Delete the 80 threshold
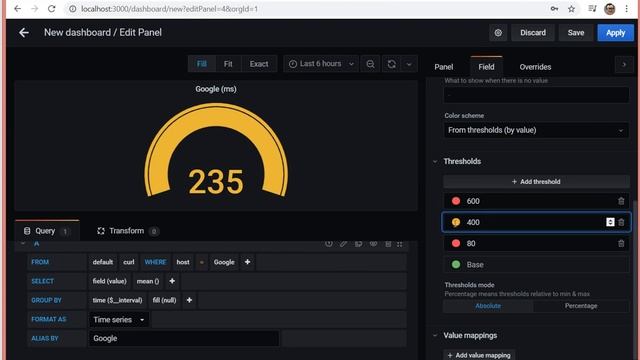 point(621,244)
